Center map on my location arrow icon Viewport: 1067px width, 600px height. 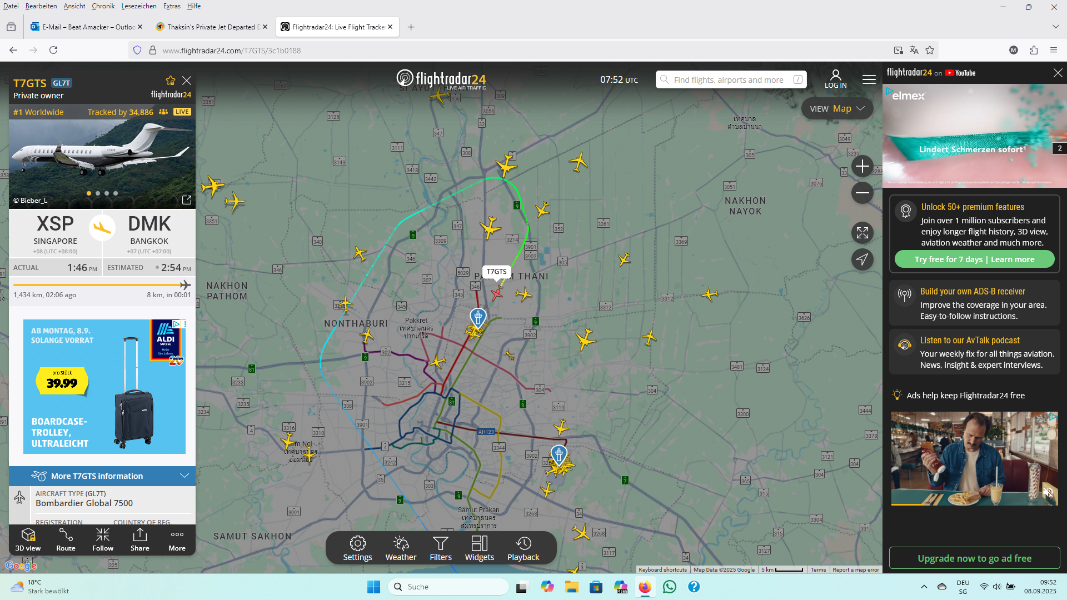(862, 259)
